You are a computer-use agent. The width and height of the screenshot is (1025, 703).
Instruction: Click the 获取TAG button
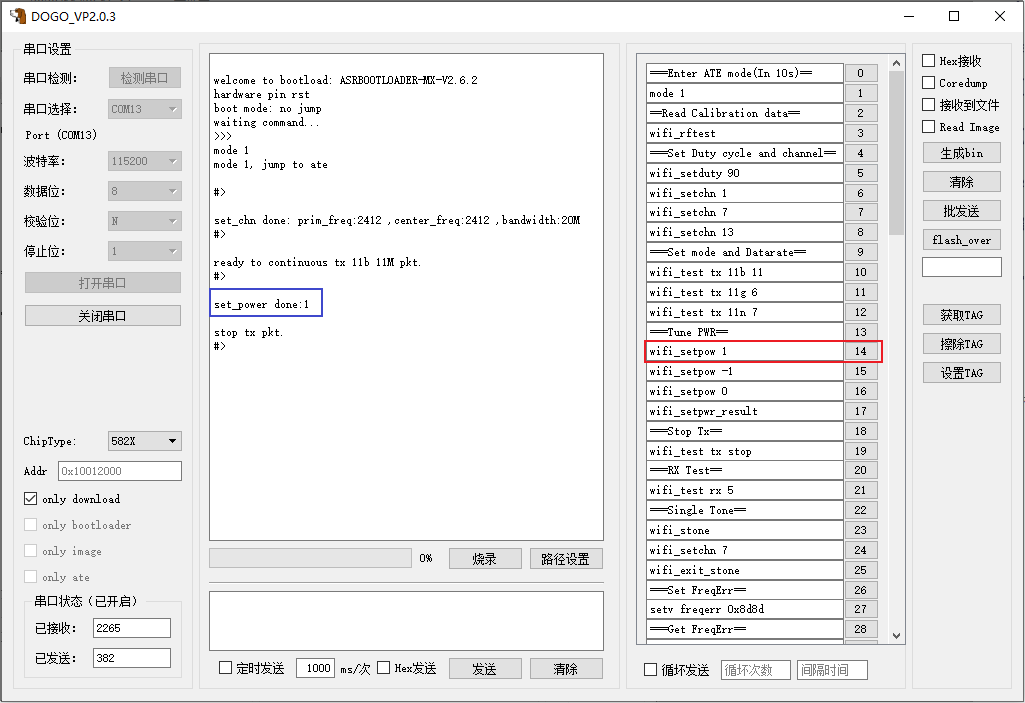(962, 315)
